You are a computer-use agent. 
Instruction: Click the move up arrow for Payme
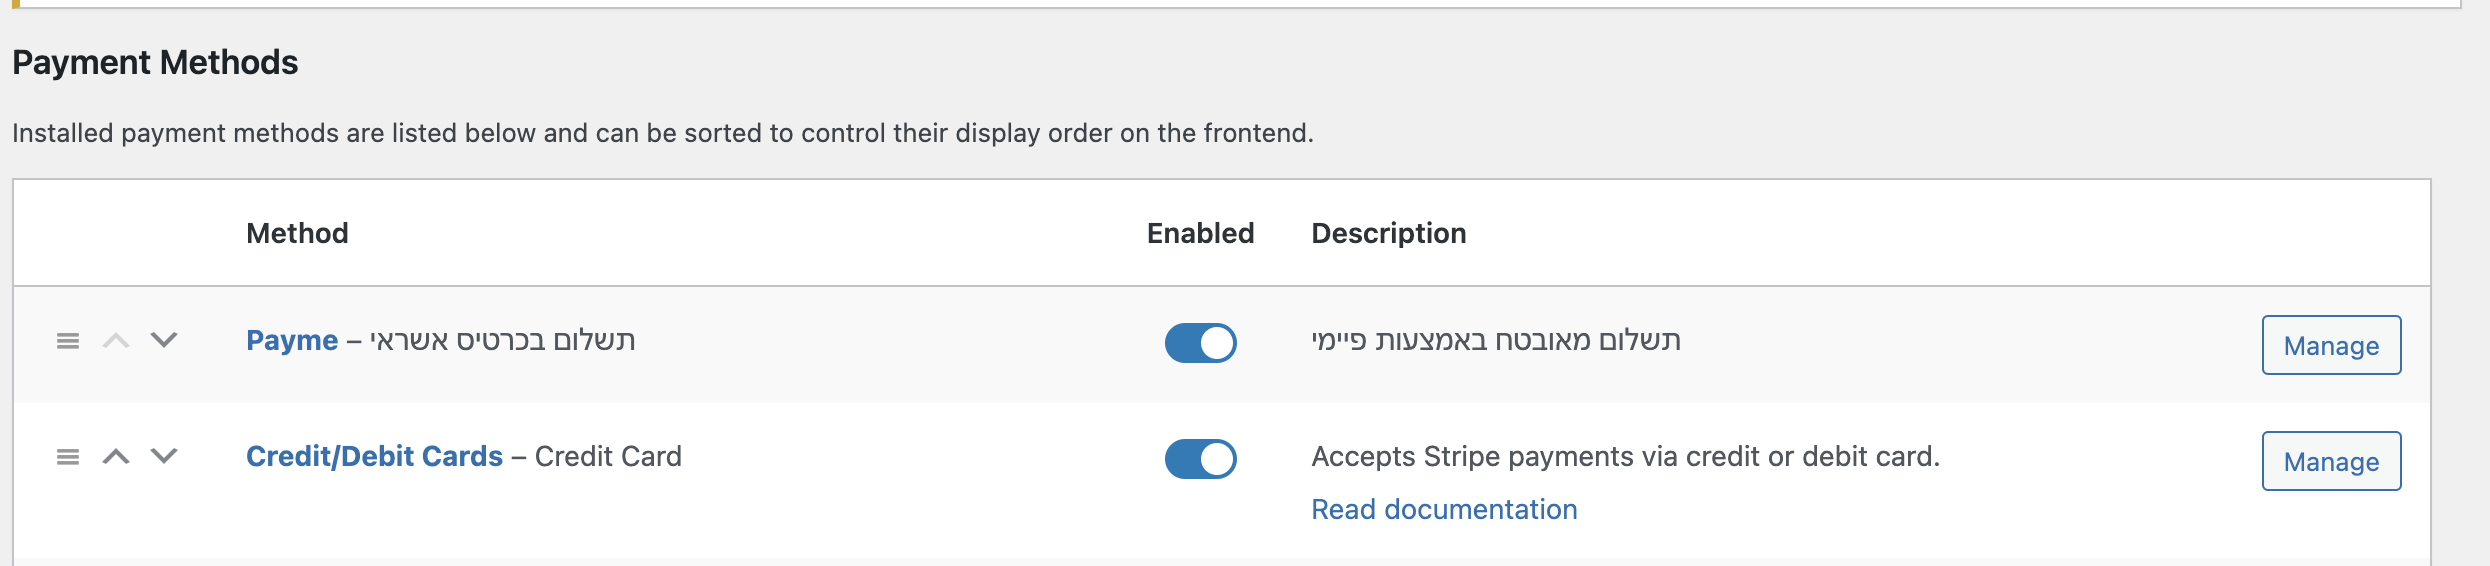point(116,341)
